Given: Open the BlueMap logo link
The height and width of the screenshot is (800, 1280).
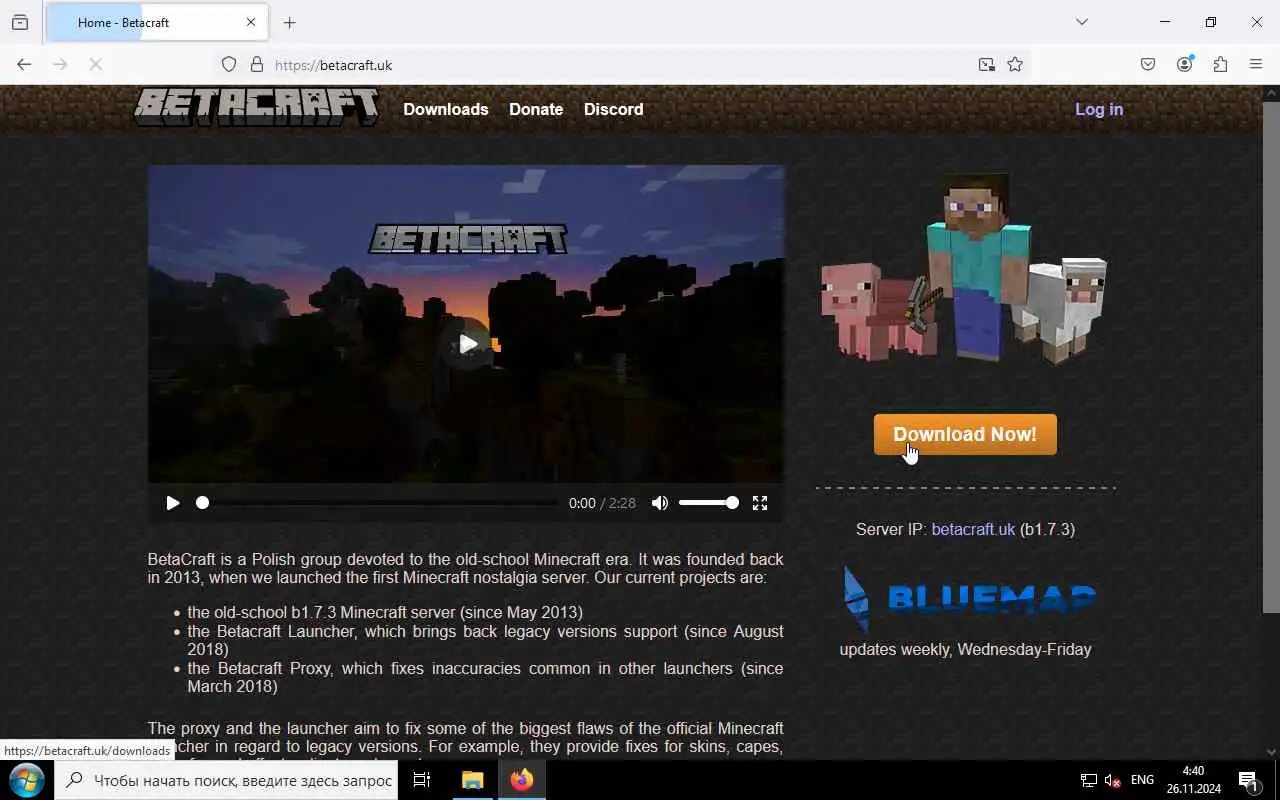Looking at the screenshot, I should point(969,598).
